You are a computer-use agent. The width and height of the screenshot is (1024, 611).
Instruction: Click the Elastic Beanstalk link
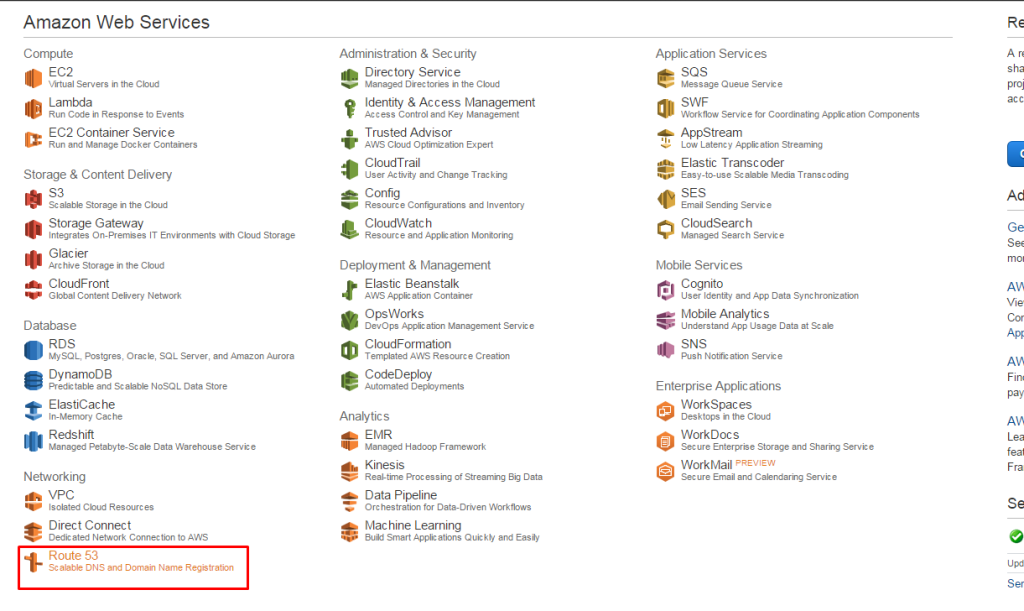pyautogui.click(x=412, y=284)
